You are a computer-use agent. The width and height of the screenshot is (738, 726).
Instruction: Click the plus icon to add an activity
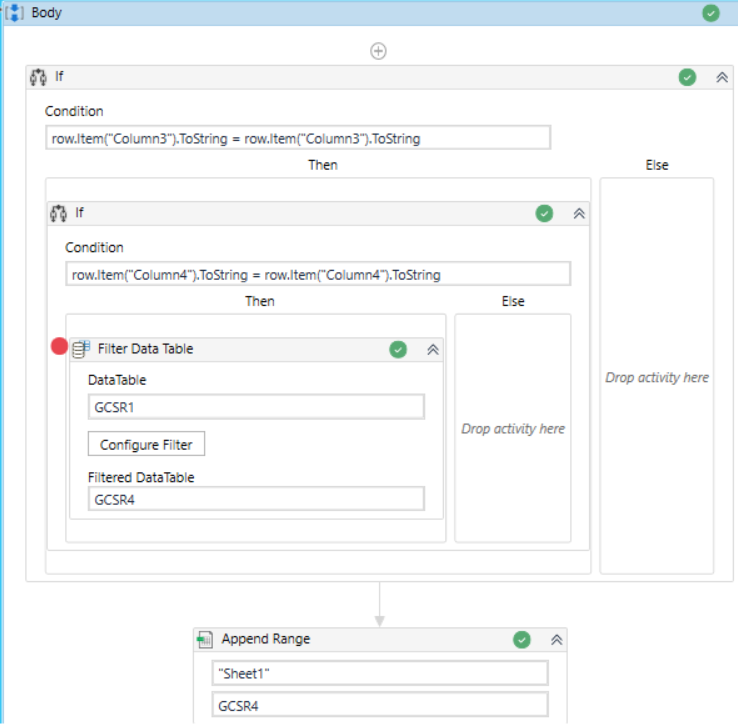click(x=378, y=51)
